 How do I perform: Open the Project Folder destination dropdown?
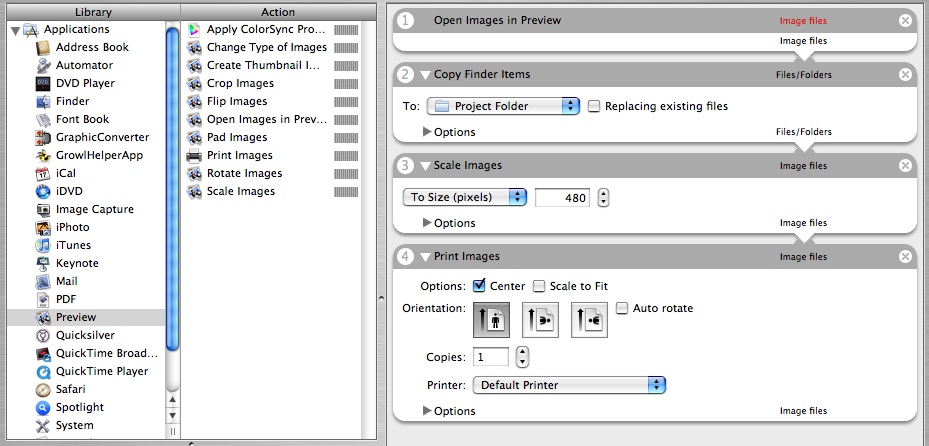click(503, 107)
